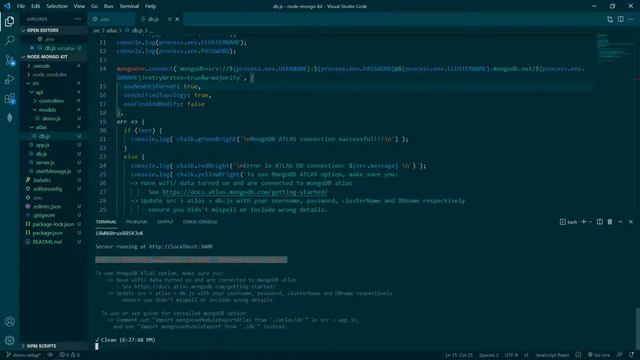
Task: Kill terminal with trash icon
Action: point(610,222)
